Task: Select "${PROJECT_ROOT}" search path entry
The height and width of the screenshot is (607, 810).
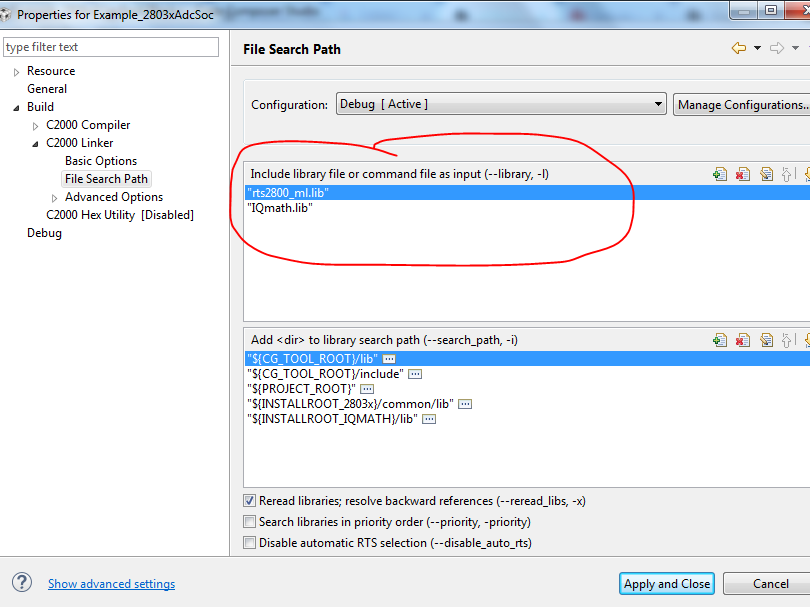Action: pyautogui.click(x=527, y=388)
